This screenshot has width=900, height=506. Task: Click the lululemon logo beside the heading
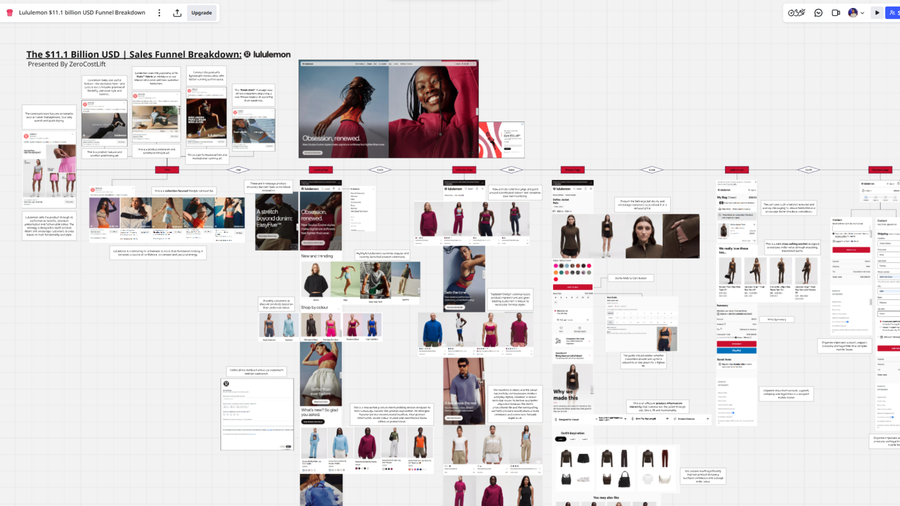[x=267, y=55]
